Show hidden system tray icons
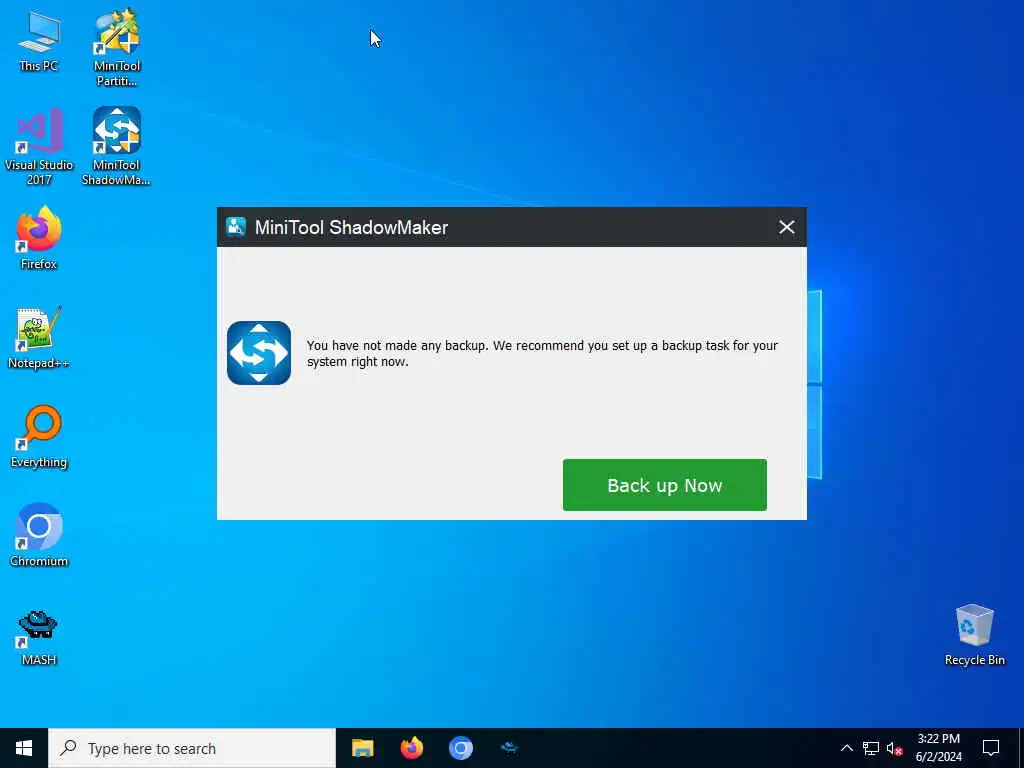This screenshot has height=768, width=1024. (846, 748)
